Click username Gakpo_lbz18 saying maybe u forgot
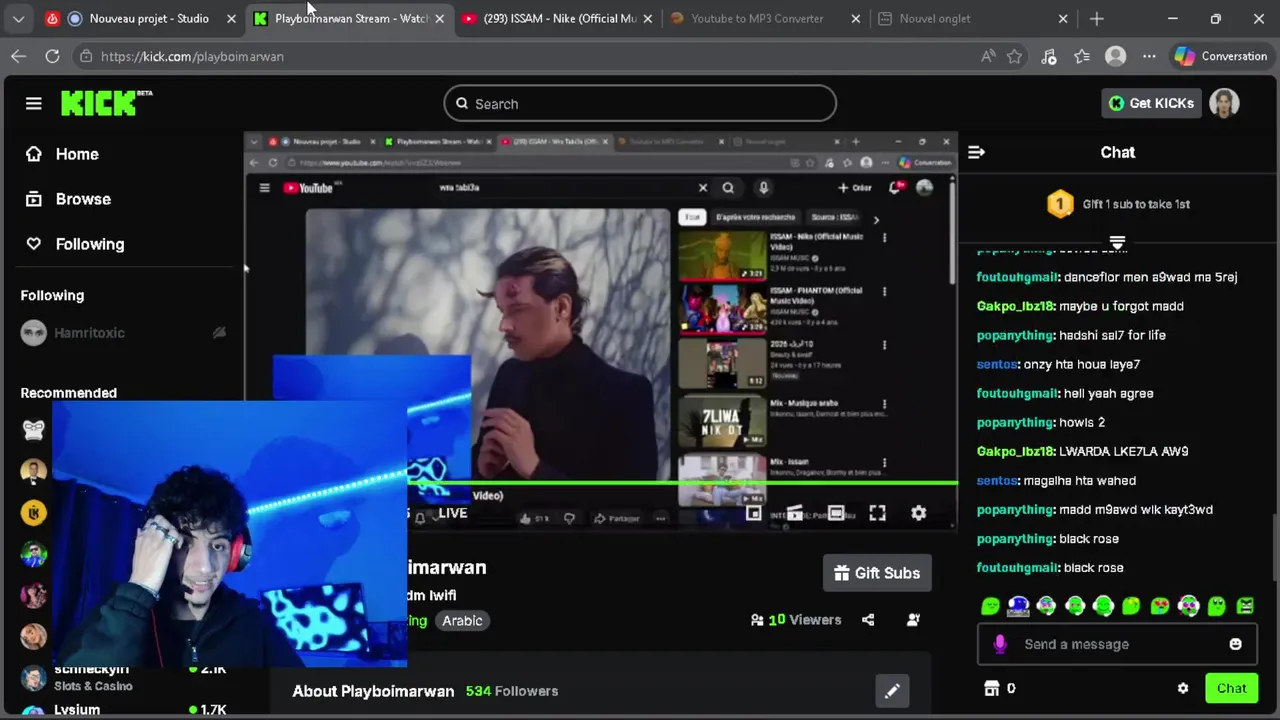The height and width of the screenshot is (720, 1280). pyautogui.click(x=1015, y=306)
